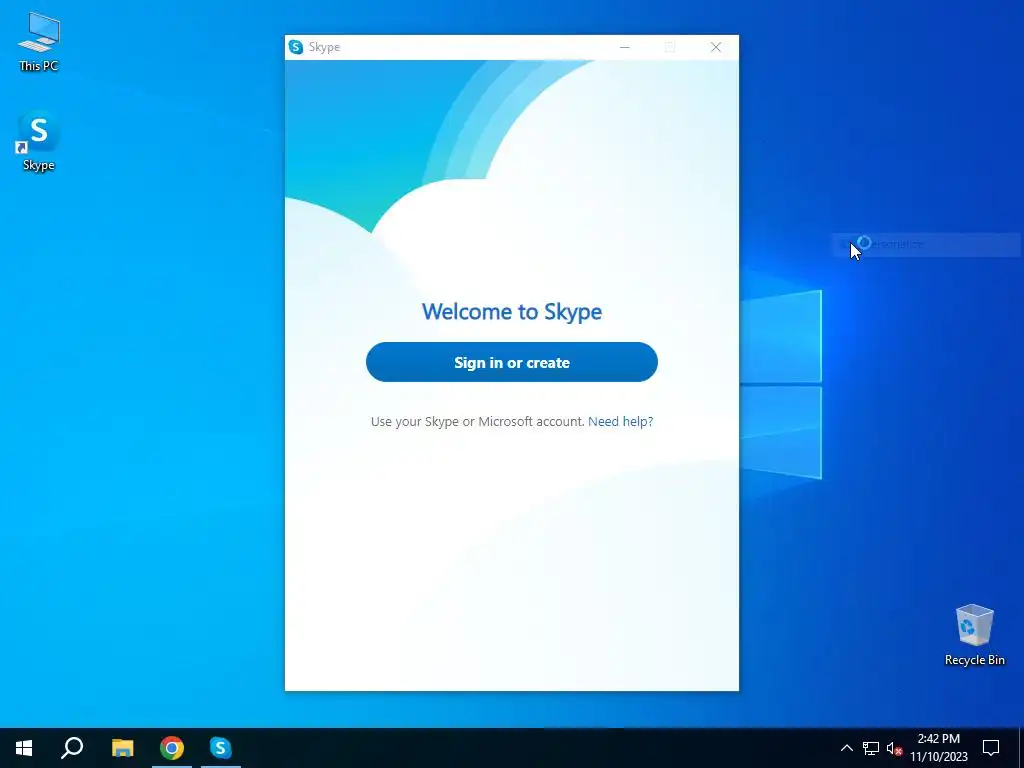Select the Skype desktop shortcut

[x=39, y=141]
